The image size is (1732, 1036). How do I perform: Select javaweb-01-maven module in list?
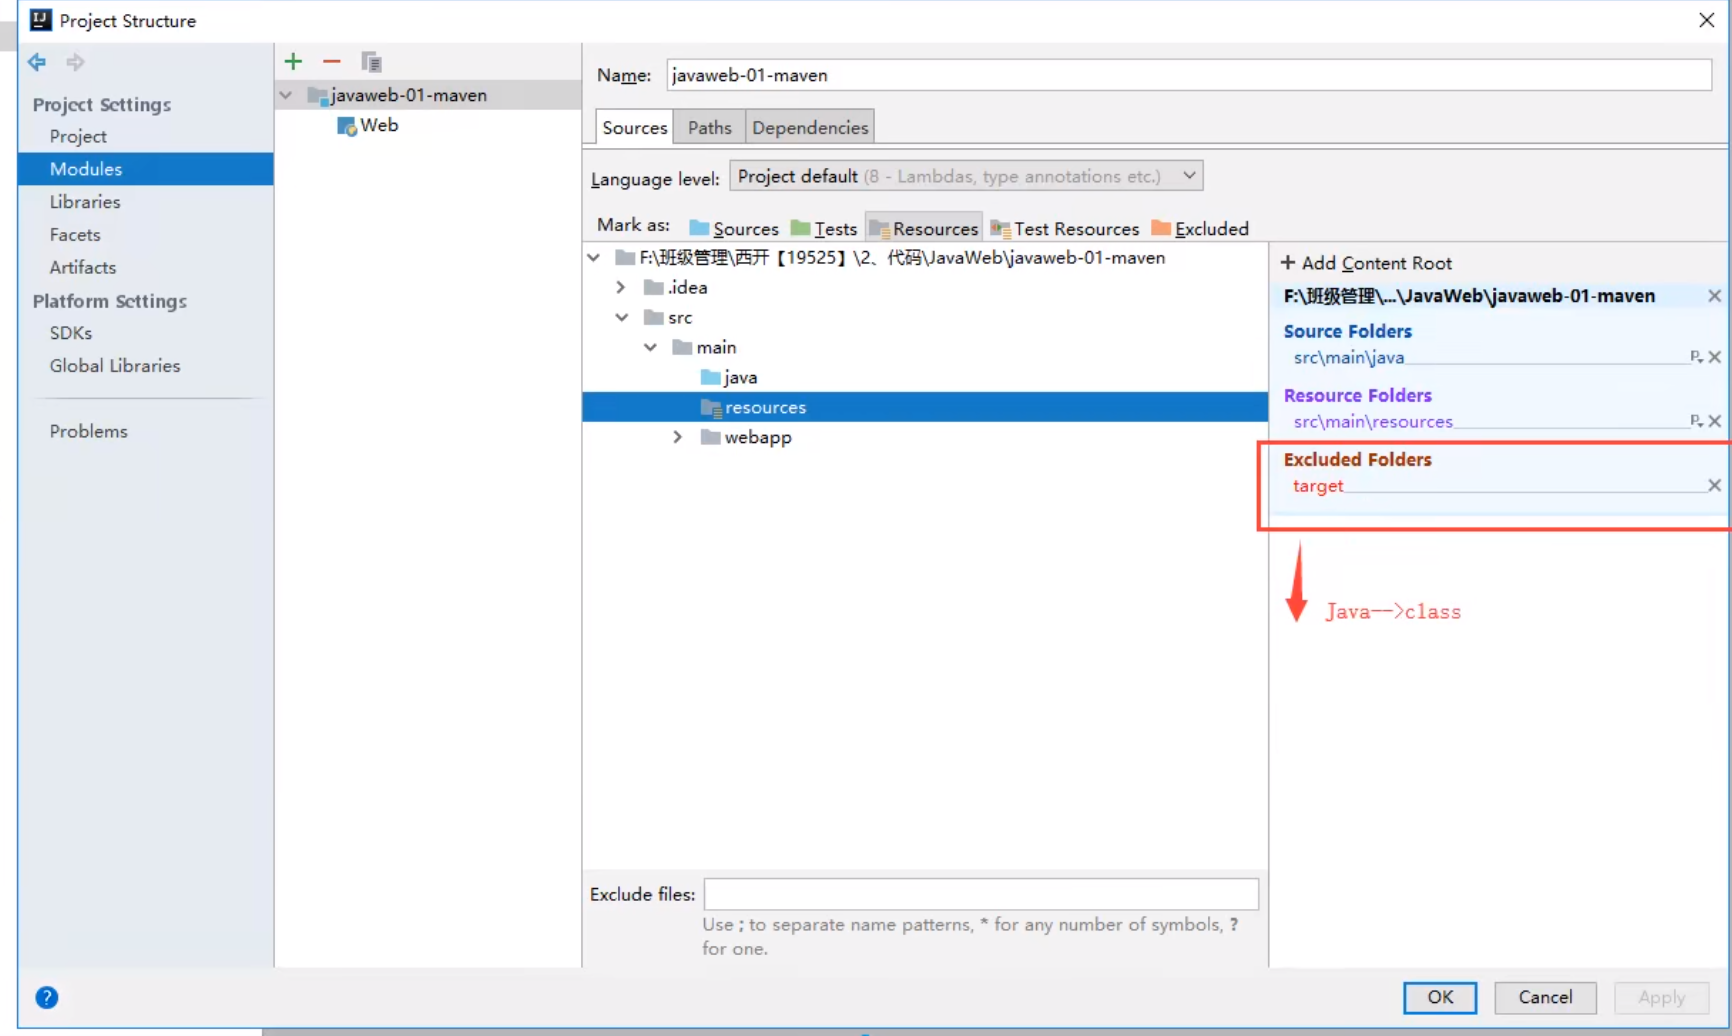point(428,95)
